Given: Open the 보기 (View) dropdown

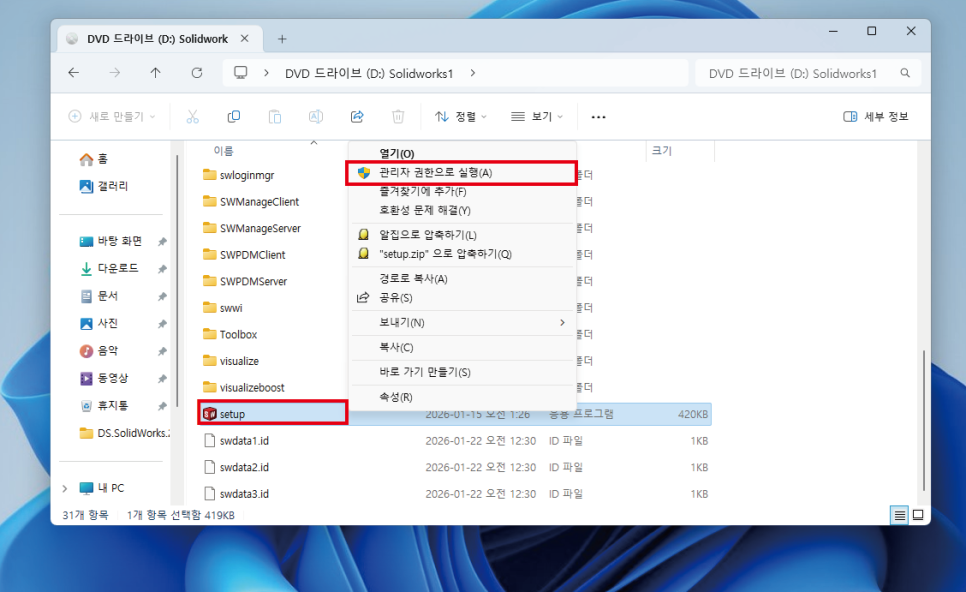Looking at the screenshot, I should 537,116.
